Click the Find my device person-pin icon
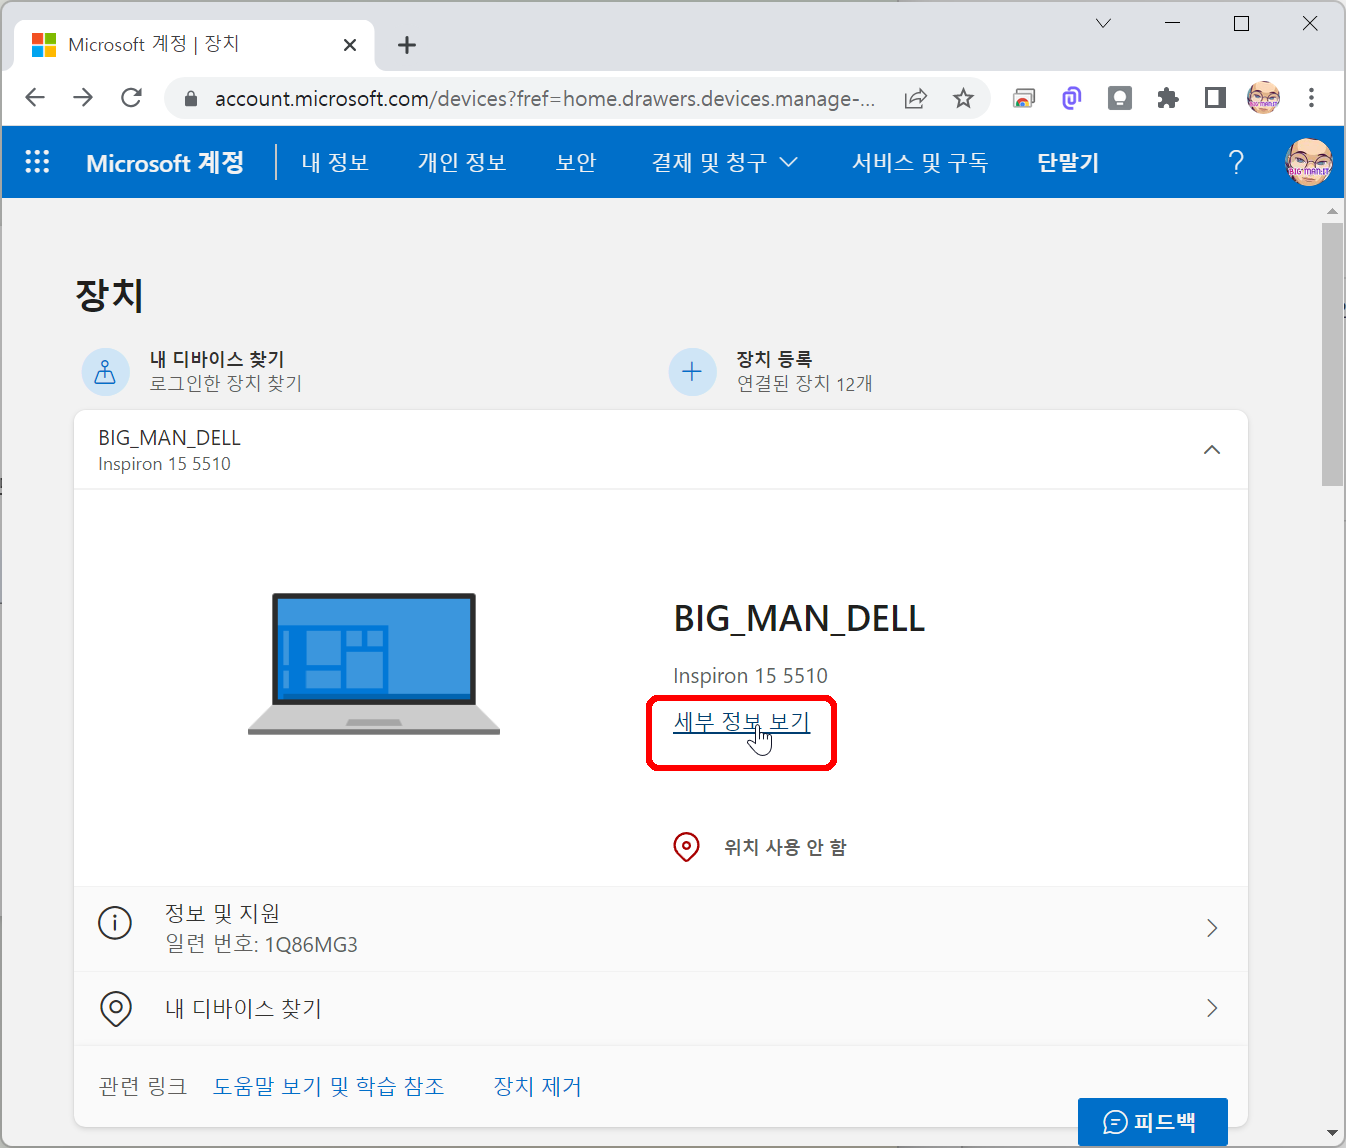The image size is (1346, 1148). point(105,372)
